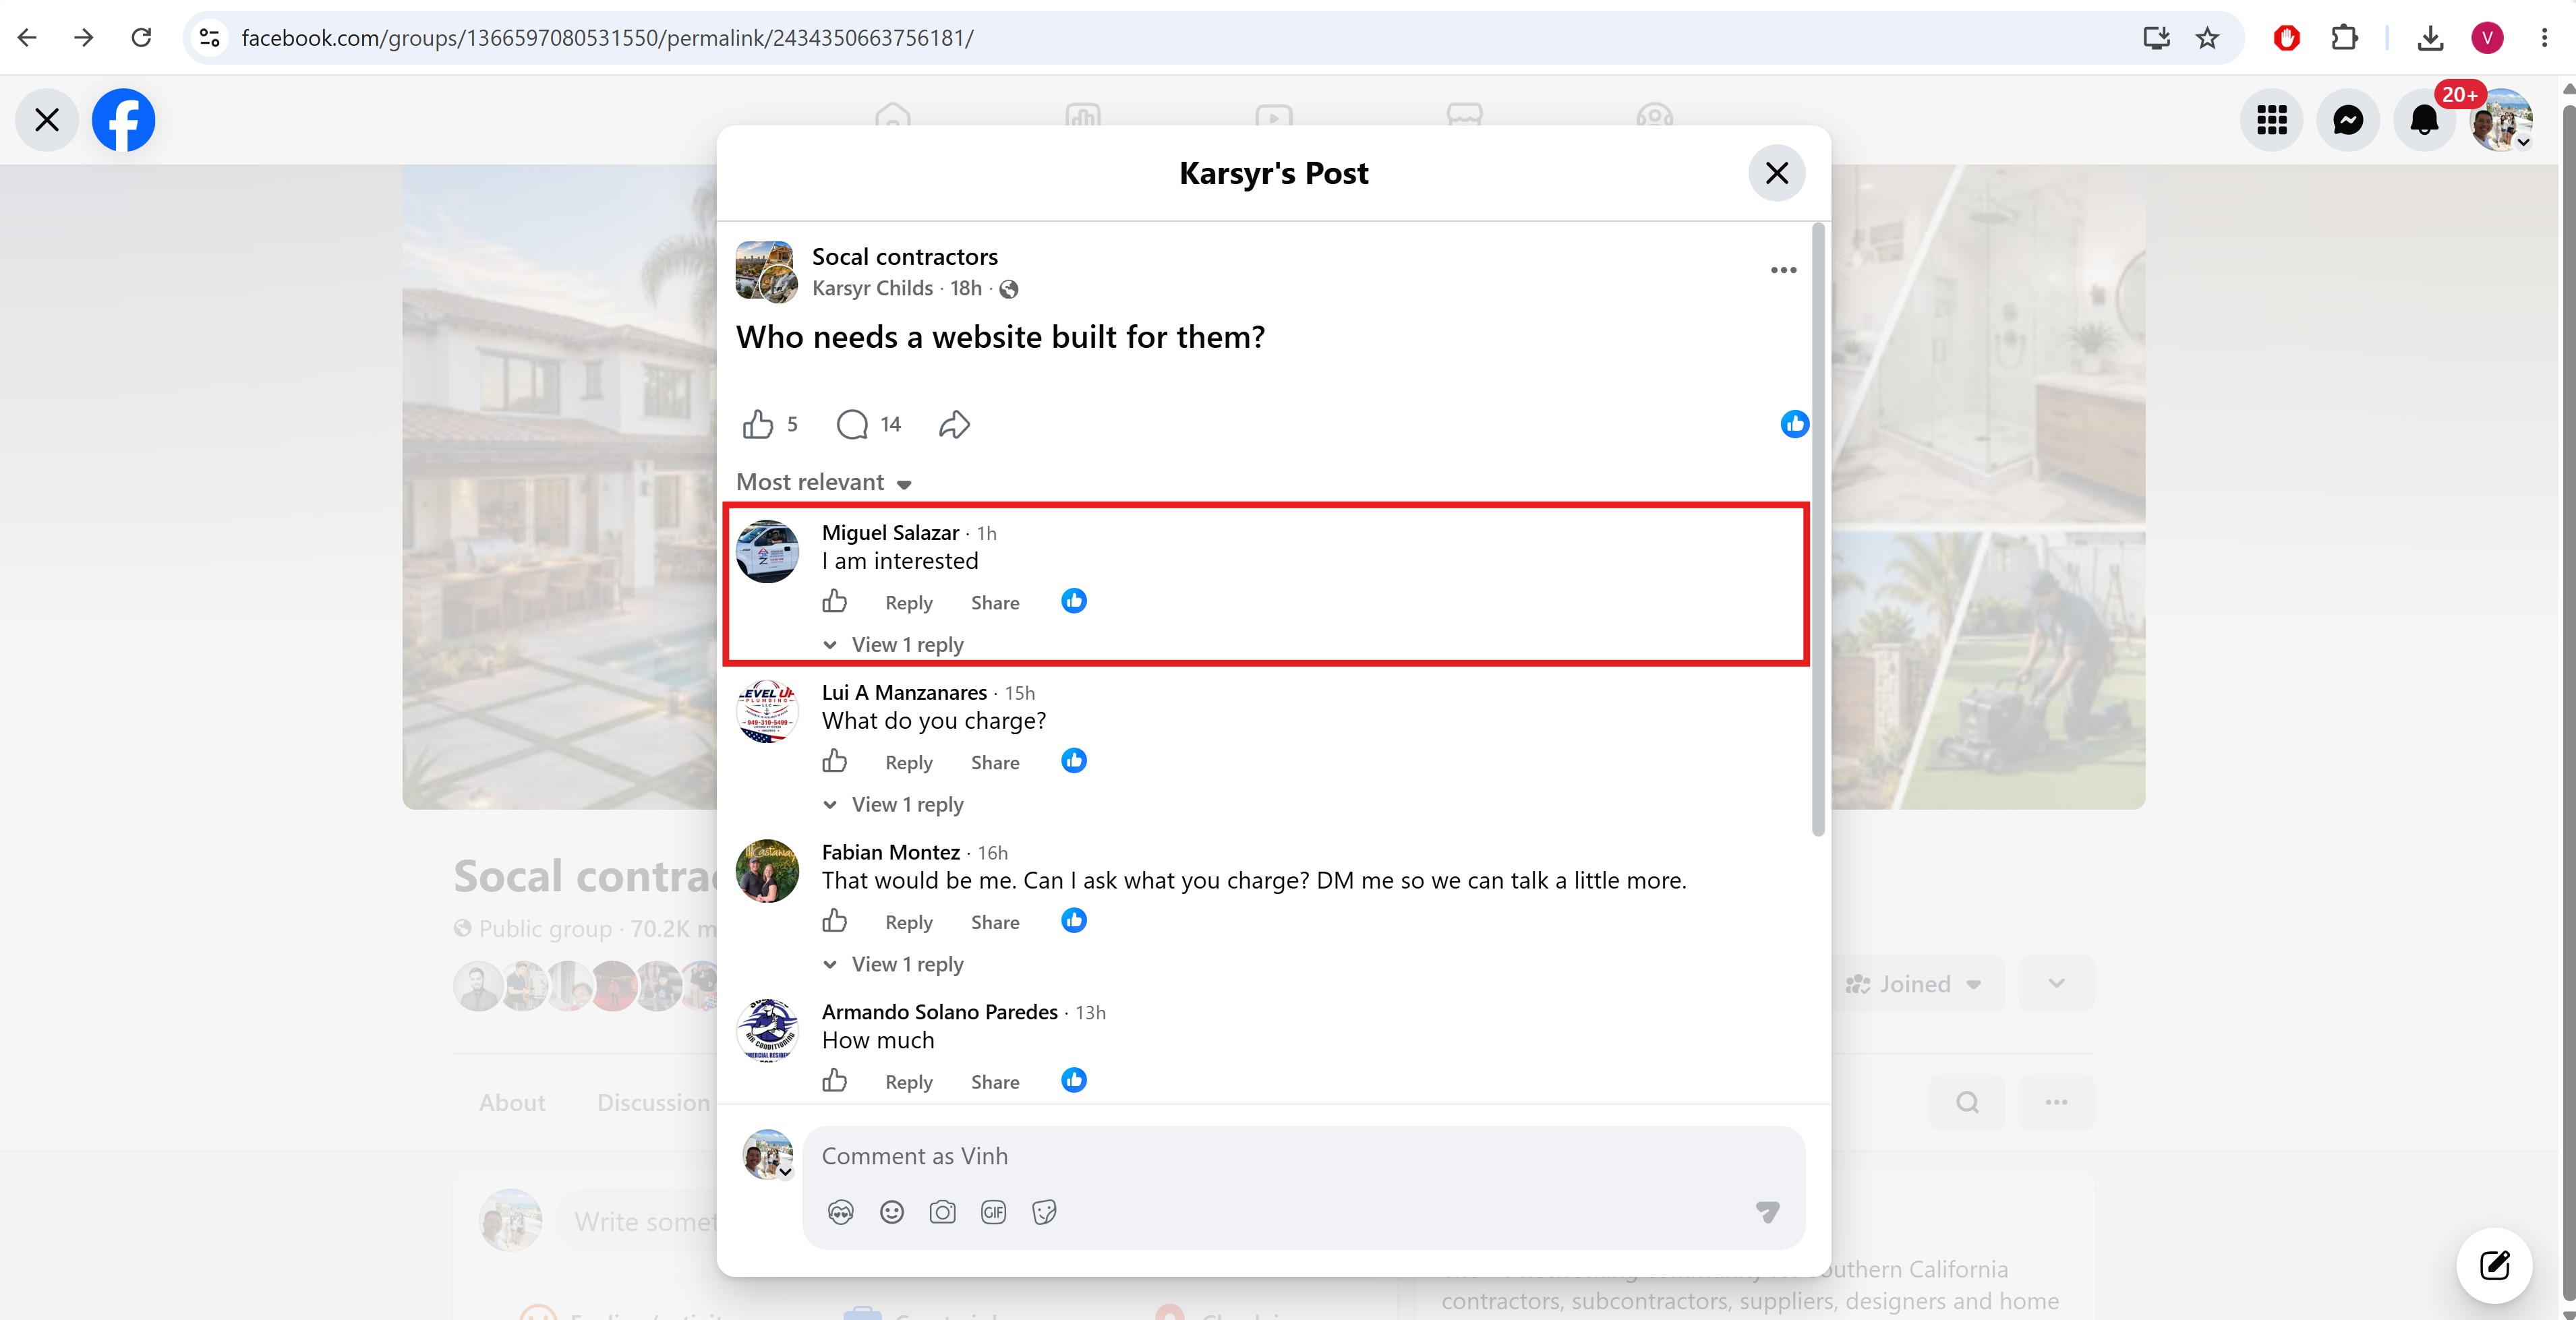This screenshot has height=1320, width=2576.
Task: Expand the reply under Lui A Manzanares's comment
Action: (893, 805)
